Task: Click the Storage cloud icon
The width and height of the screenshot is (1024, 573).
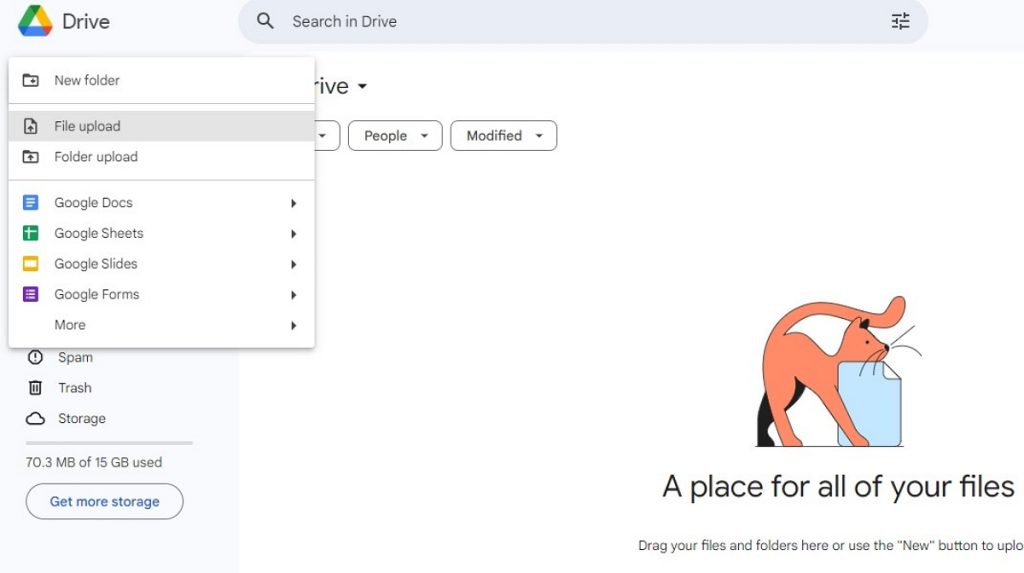Action: tap(35, 419)
